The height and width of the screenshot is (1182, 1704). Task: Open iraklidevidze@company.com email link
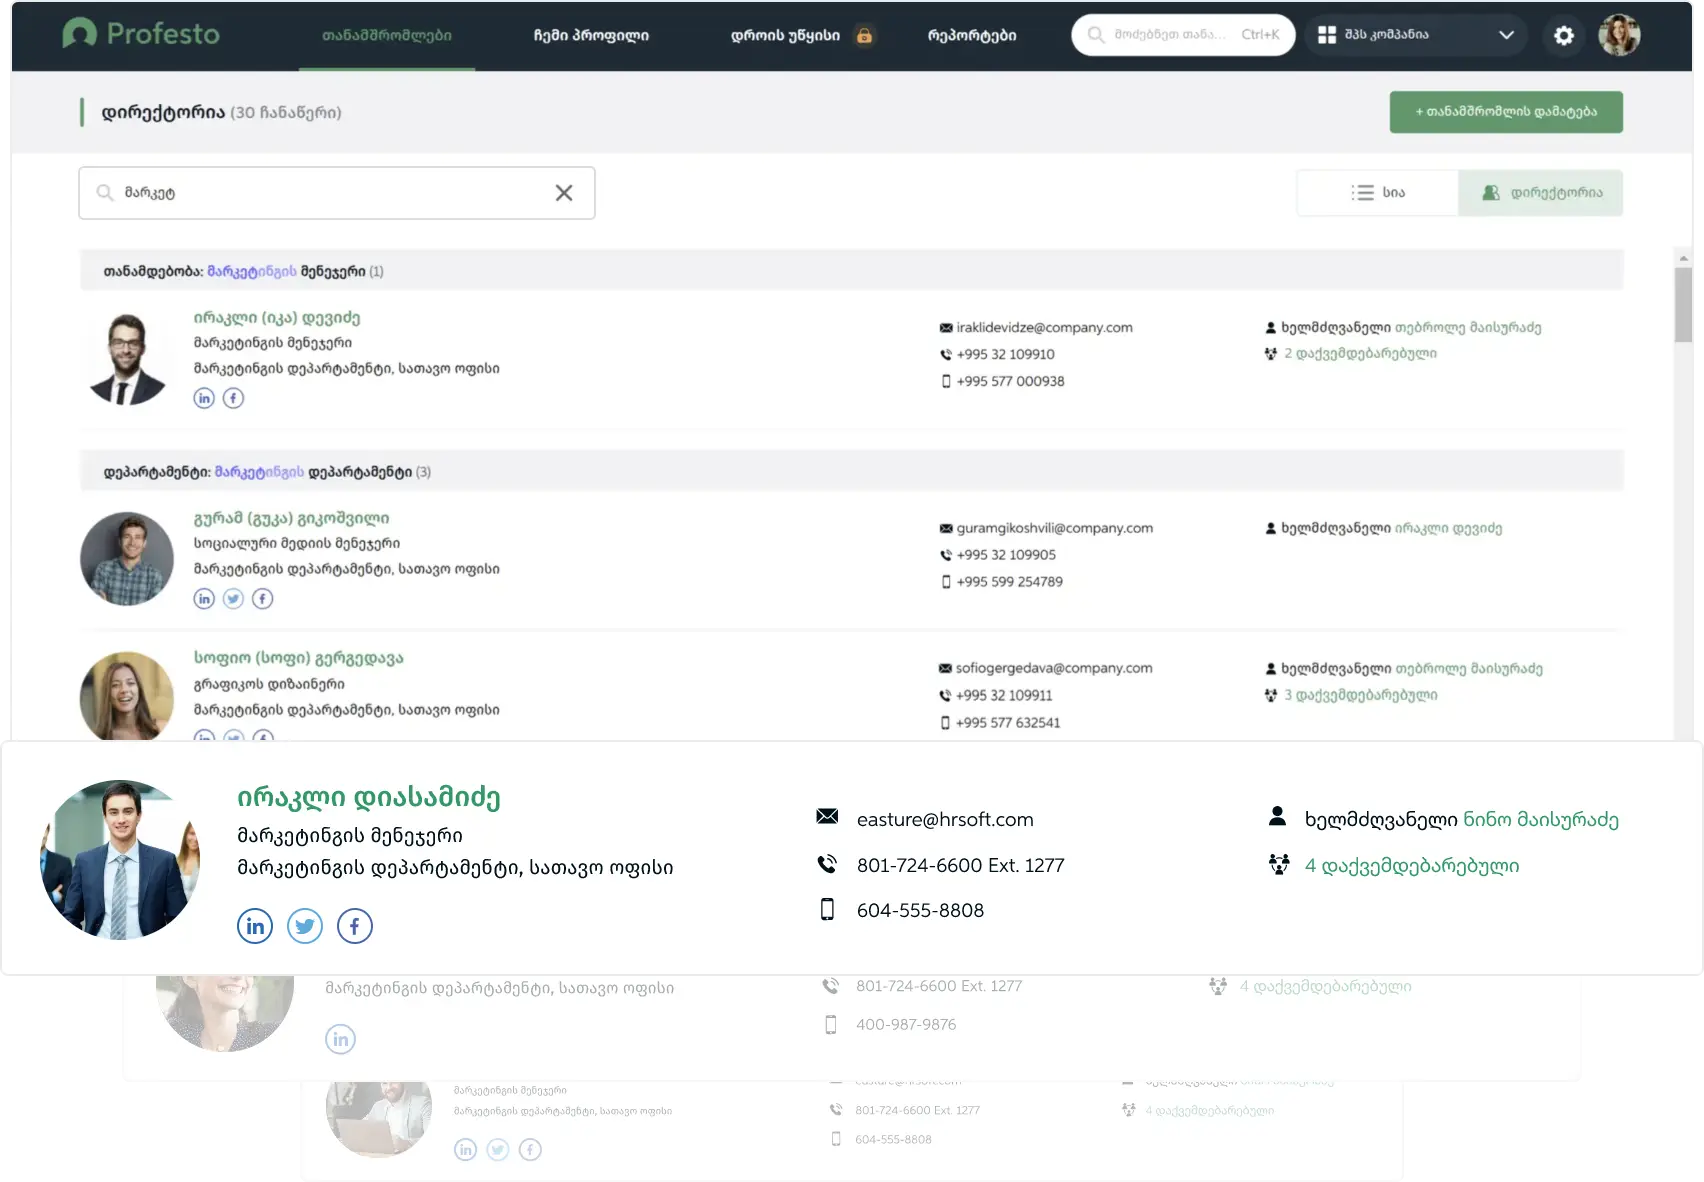point(1044,328)
